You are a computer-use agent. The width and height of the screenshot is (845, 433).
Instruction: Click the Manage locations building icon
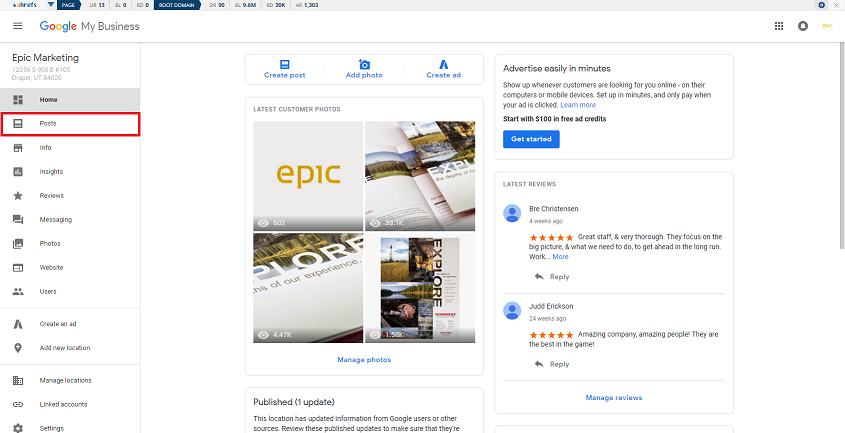coord(18,381)
